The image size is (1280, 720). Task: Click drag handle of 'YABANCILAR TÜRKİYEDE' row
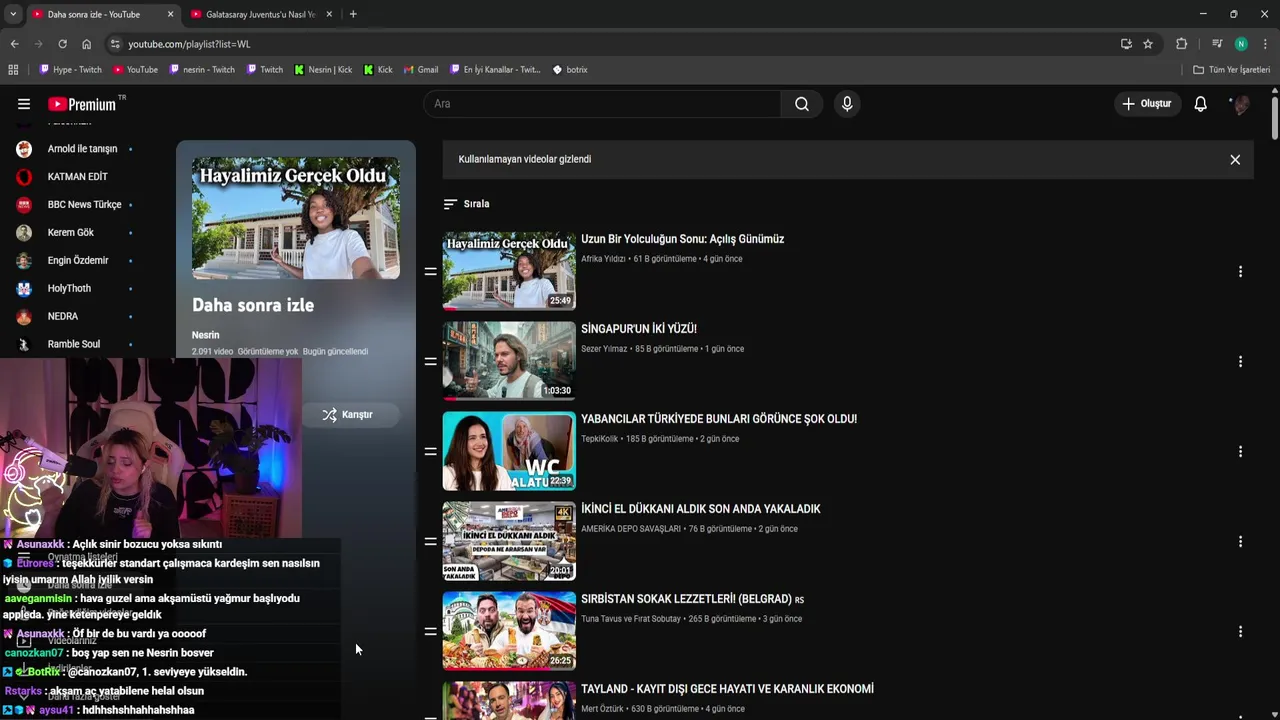[430, 451]
